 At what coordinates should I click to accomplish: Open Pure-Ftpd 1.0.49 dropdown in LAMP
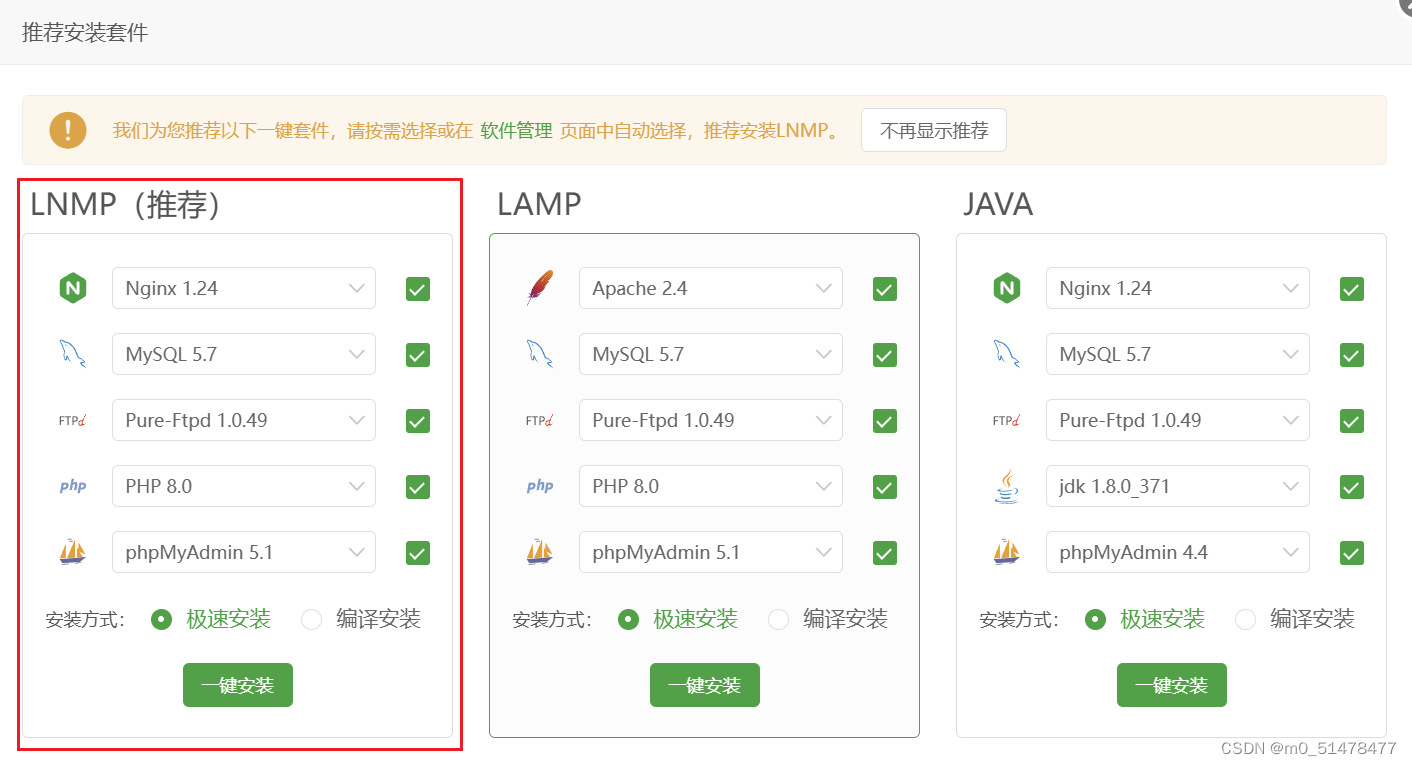[x=711, y=420]
